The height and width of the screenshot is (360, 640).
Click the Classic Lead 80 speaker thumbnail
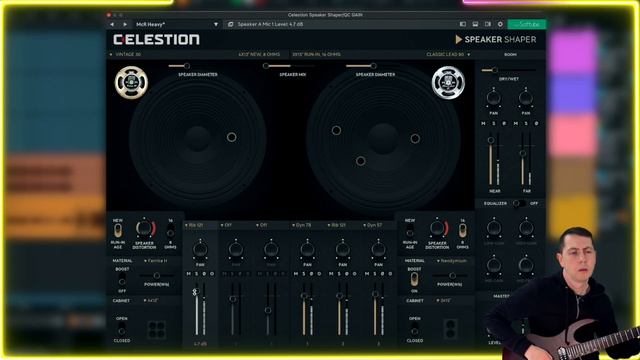click(x=448, y=82)
